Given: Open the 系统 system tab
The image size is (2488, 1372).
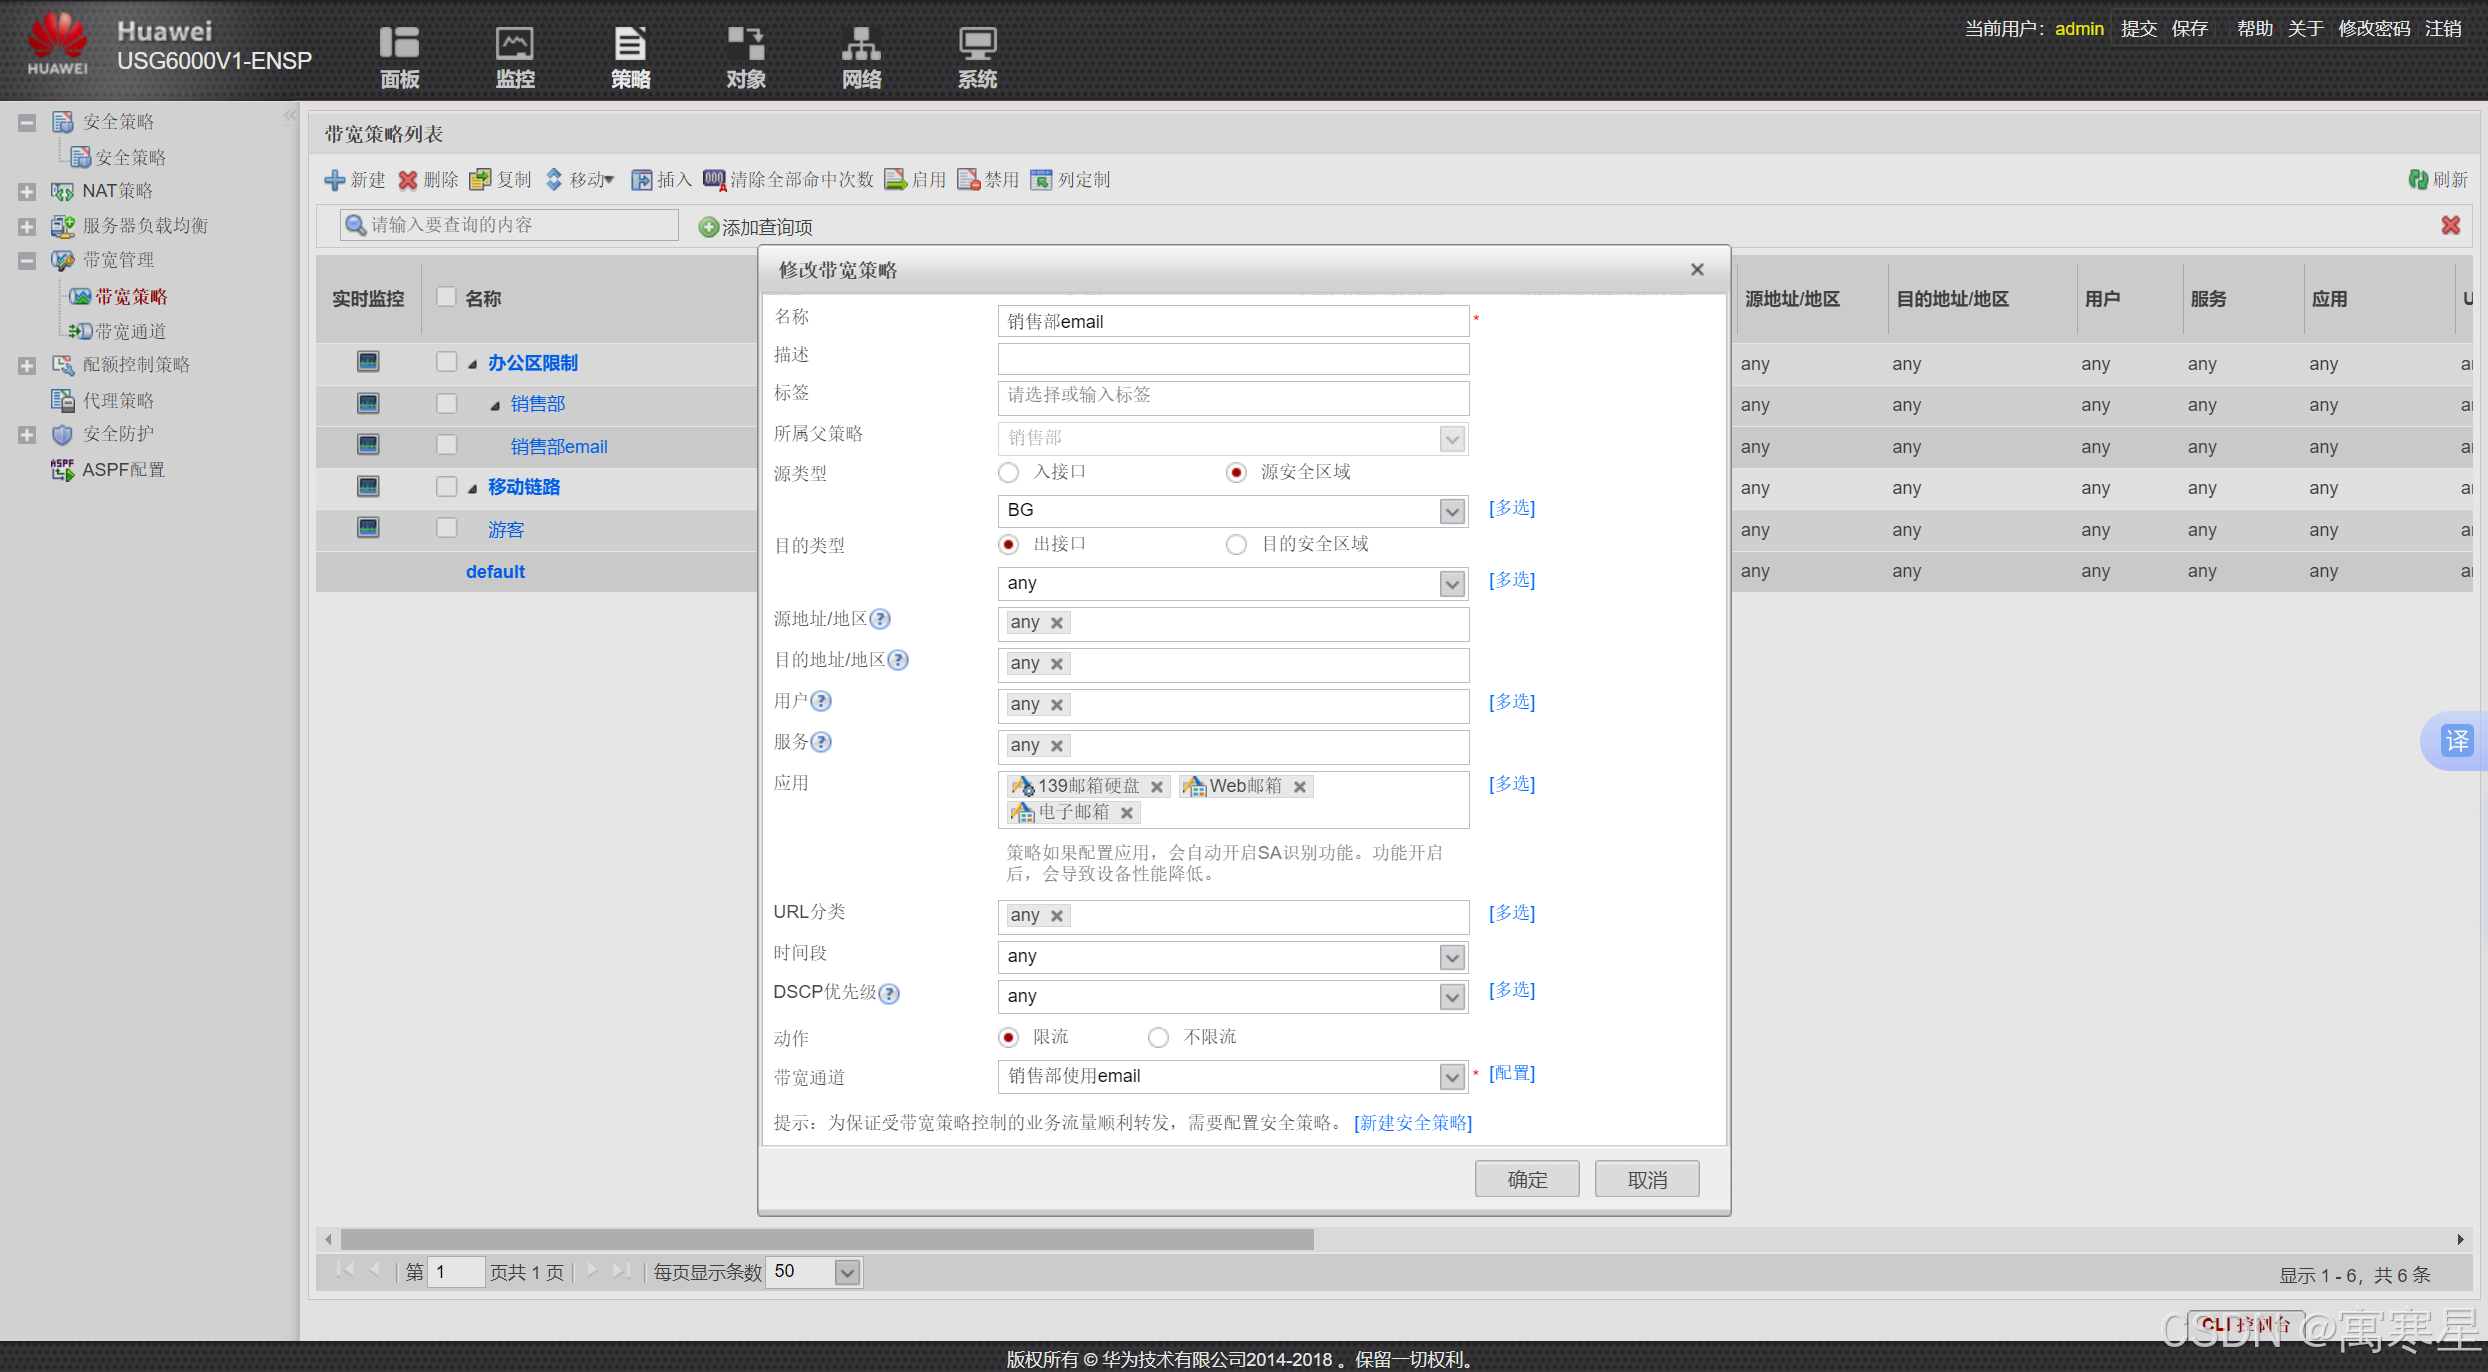Looking at the screenshot, I should (x=977, y=58).
